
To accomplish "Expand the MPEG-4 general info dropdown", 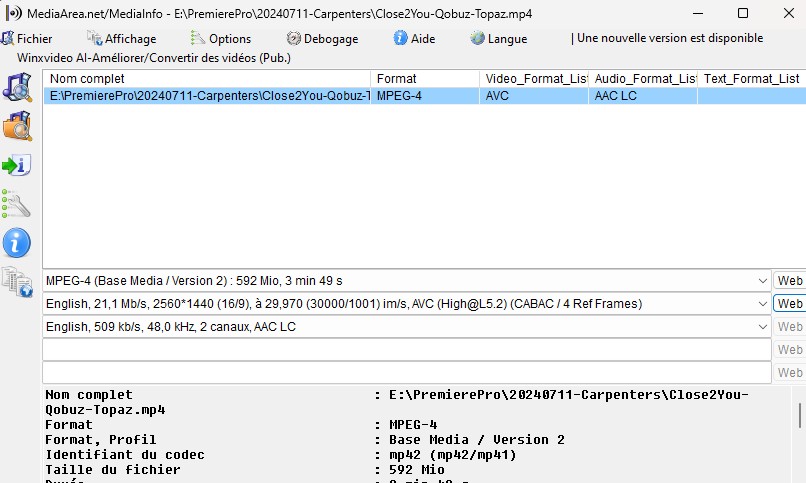I will 763,281.
